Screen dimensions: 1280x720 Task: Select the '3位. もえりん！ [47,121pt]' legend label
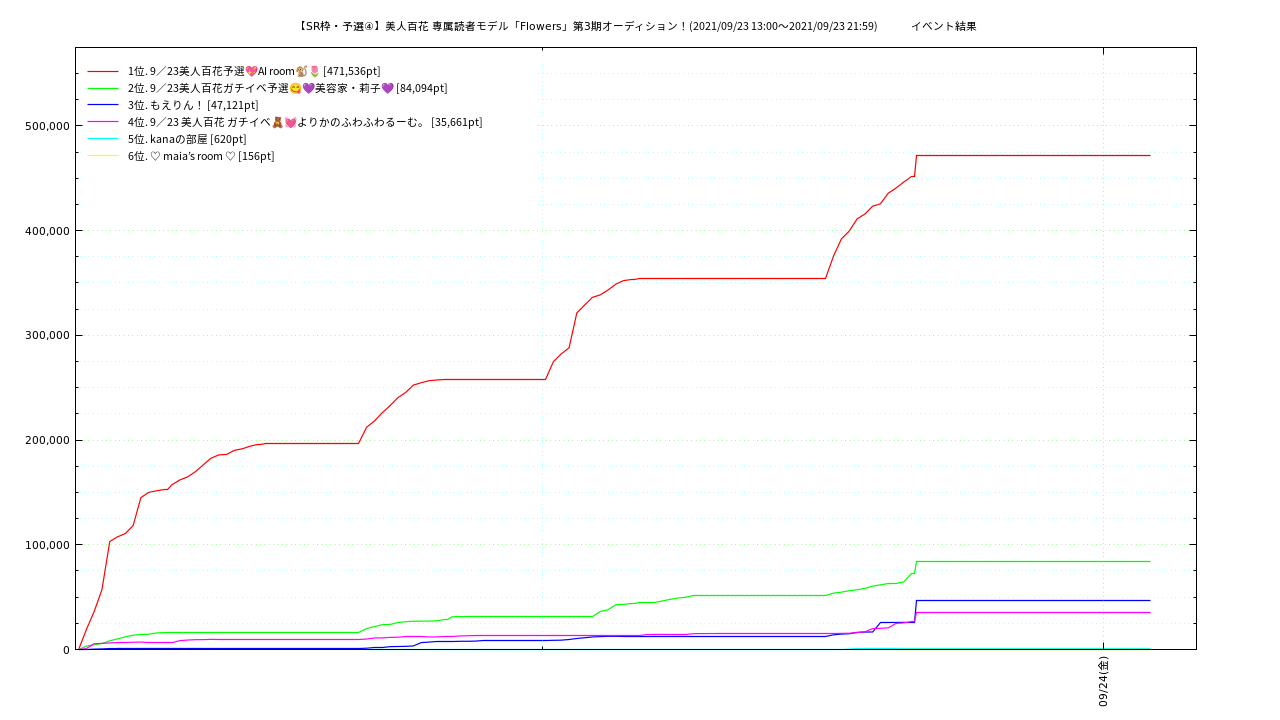pos(193,105)
